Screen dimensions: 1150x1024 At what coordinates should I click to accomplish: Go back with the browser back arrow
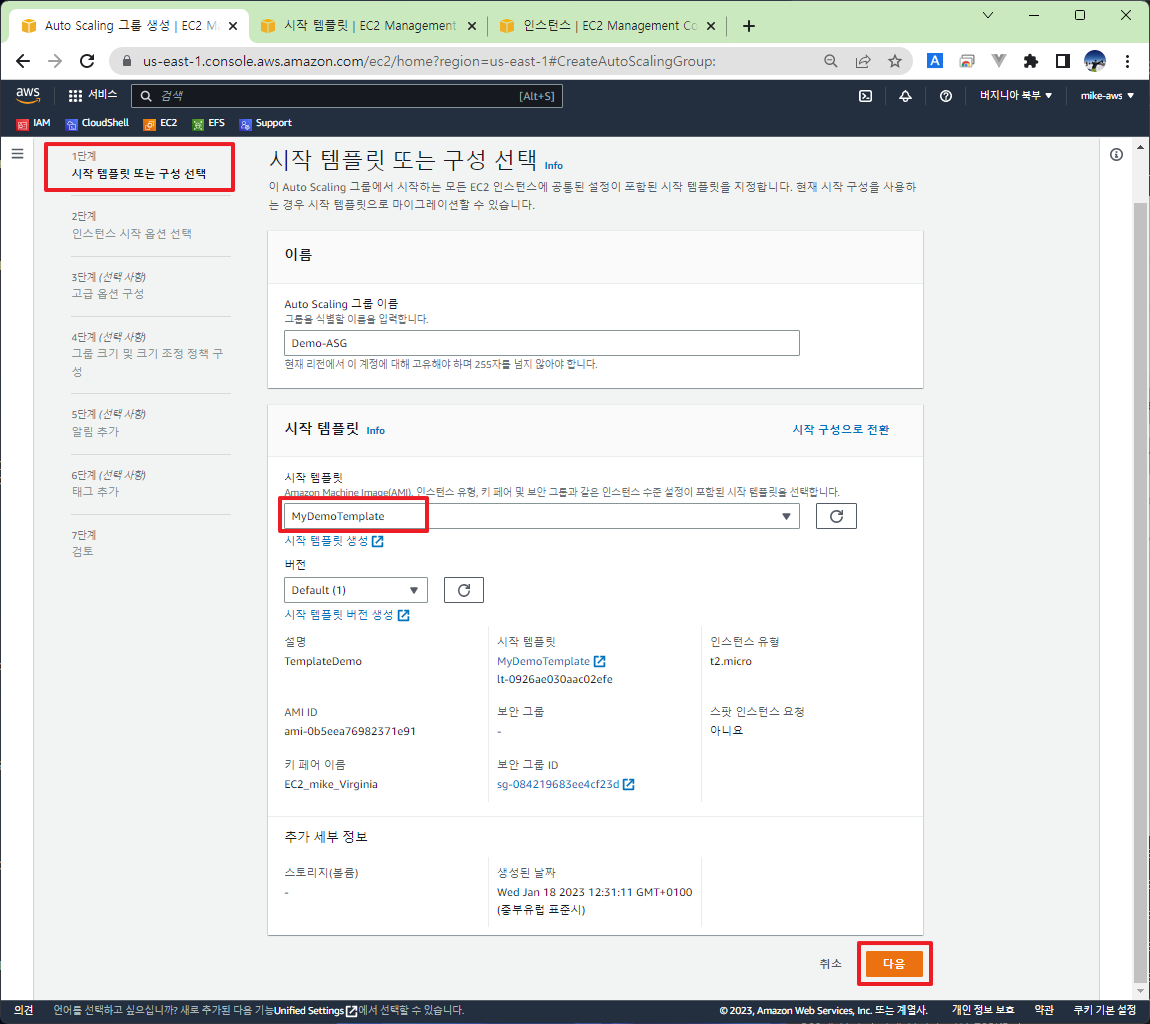23,61
